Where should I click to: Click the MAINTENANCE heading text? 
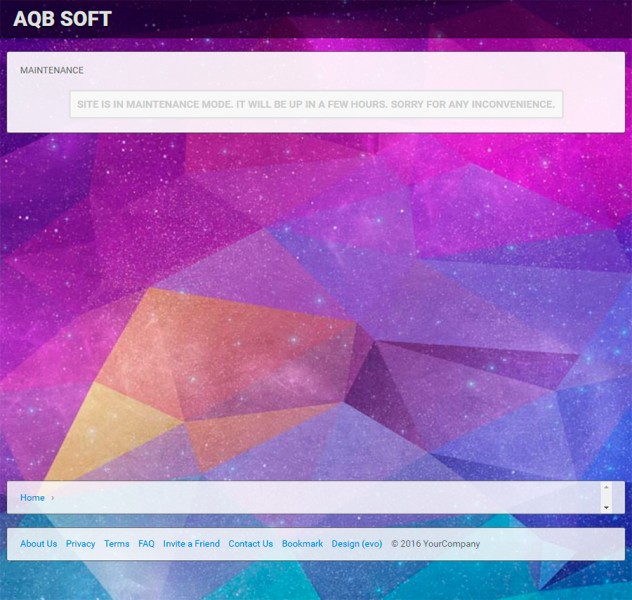click(52, 70)
